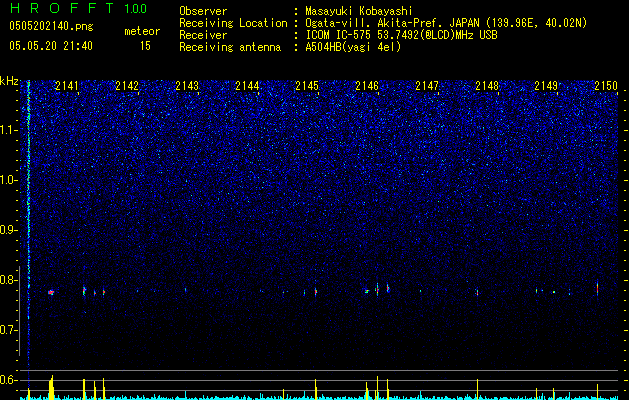Click the A504HB(yagi 4el) antenna text
Viewport: 629px width, 400px height.
click(353, 47)
